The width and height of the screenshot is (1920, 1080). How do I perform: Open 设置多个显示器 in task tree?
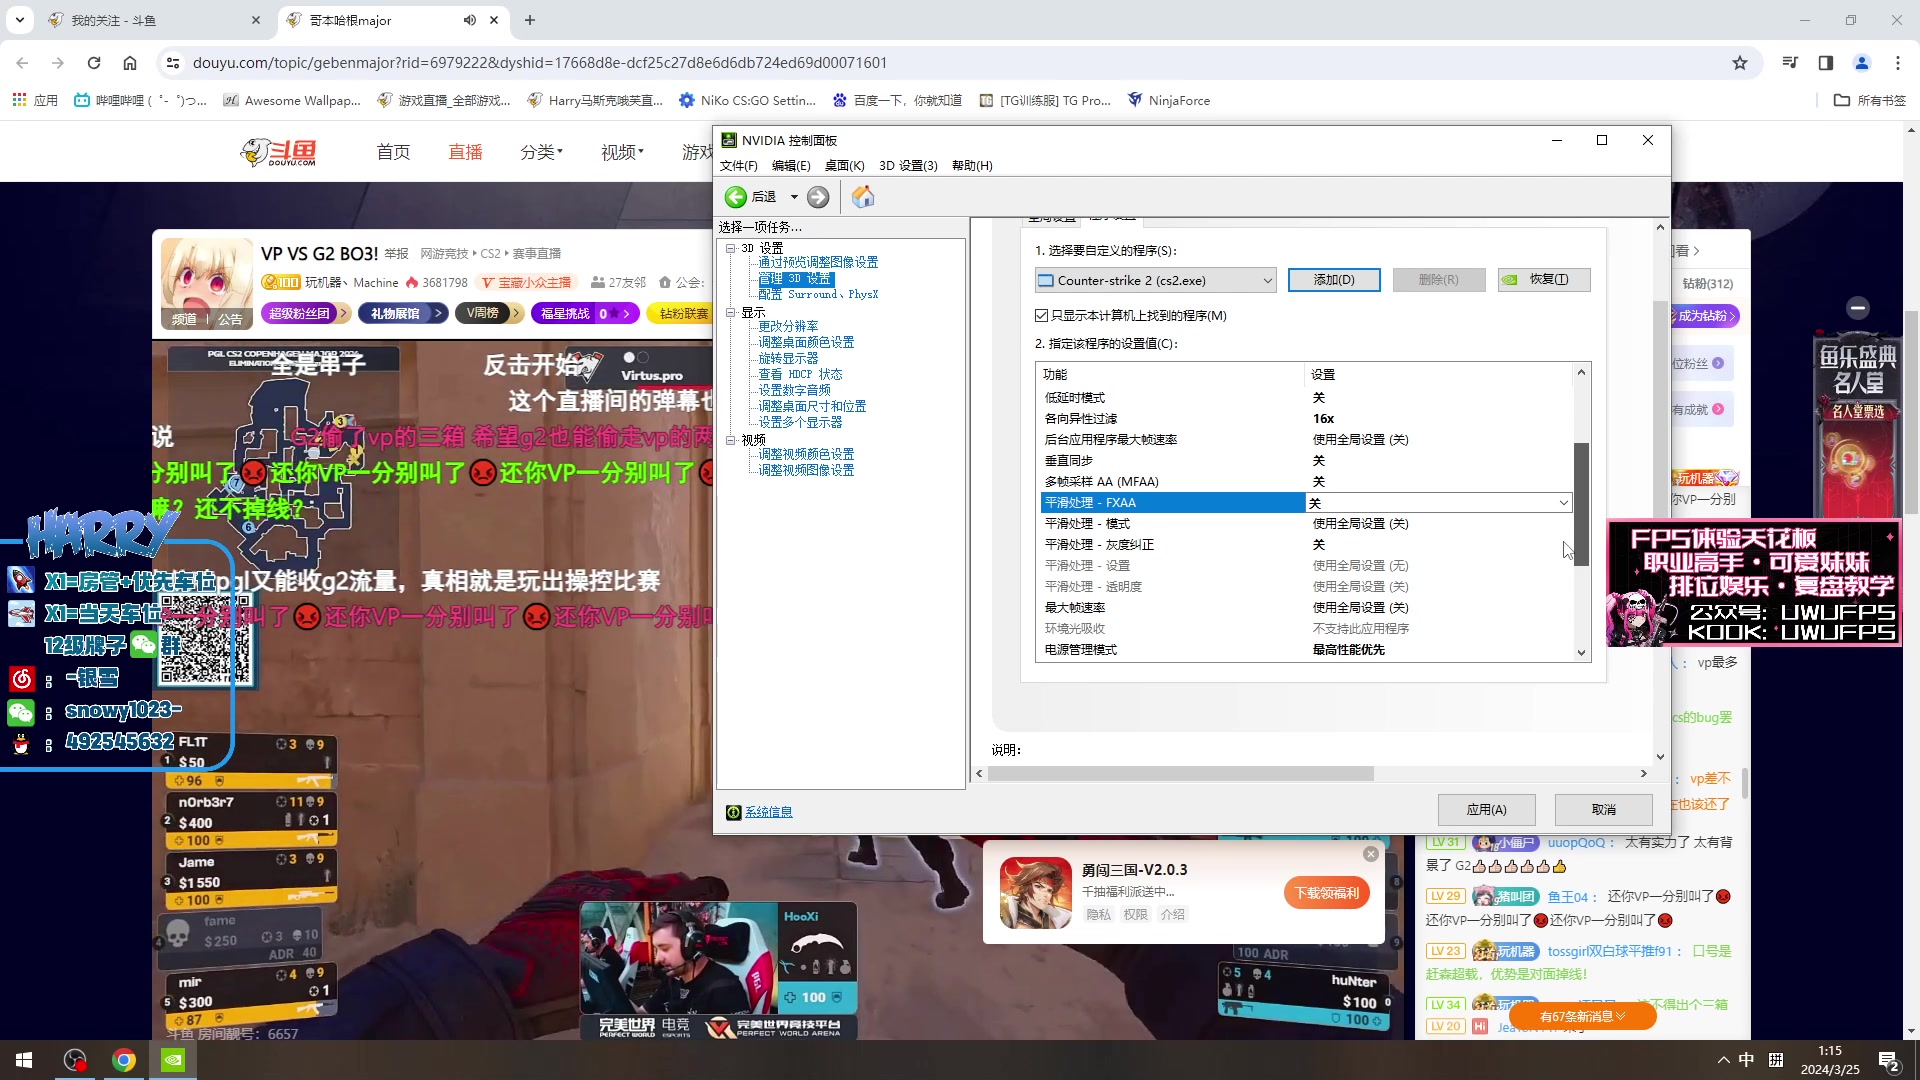800,422
